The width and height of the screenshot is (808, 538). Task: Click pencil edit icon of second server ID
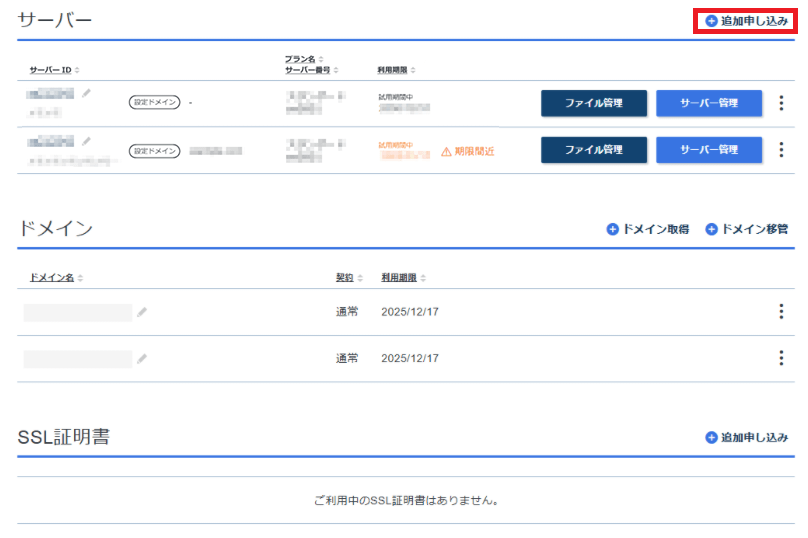click(87, 141)
